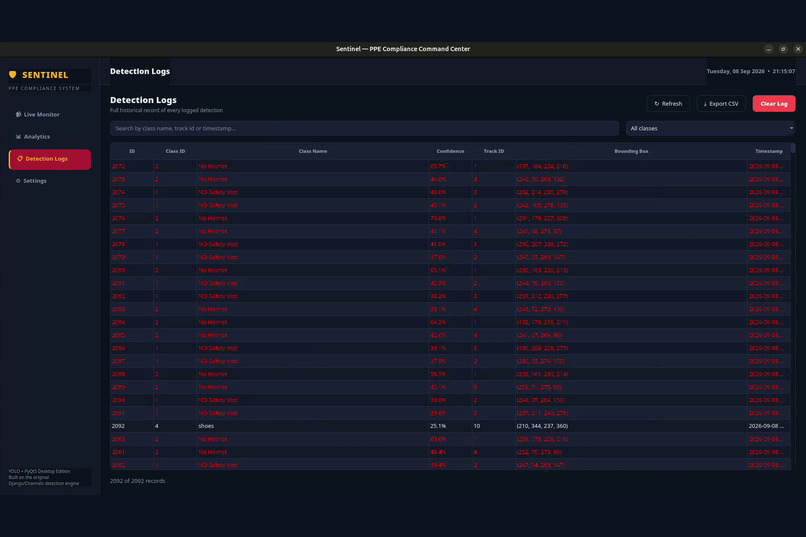The image size is (806, 537).
Task: Sort by the Class ID column header
Action: point(175,151)
